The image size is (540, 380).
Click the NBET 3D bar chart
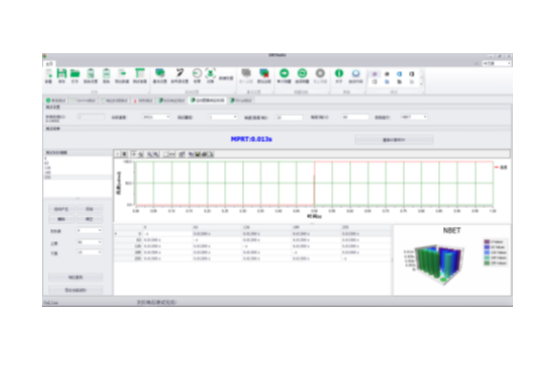(x=438, y=264)
